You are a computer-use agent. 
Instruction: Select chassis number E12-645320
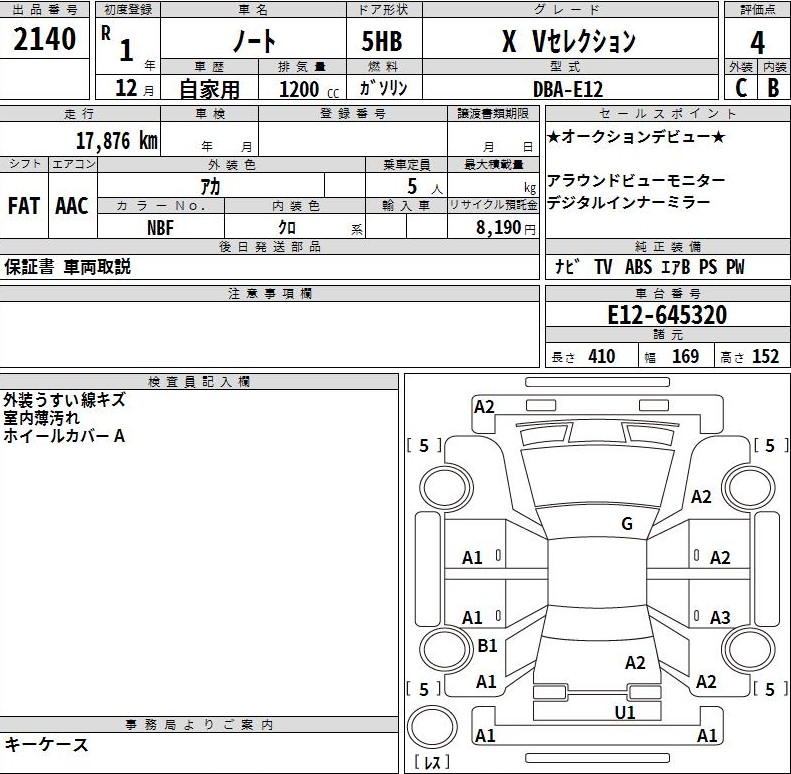point(667,315)
